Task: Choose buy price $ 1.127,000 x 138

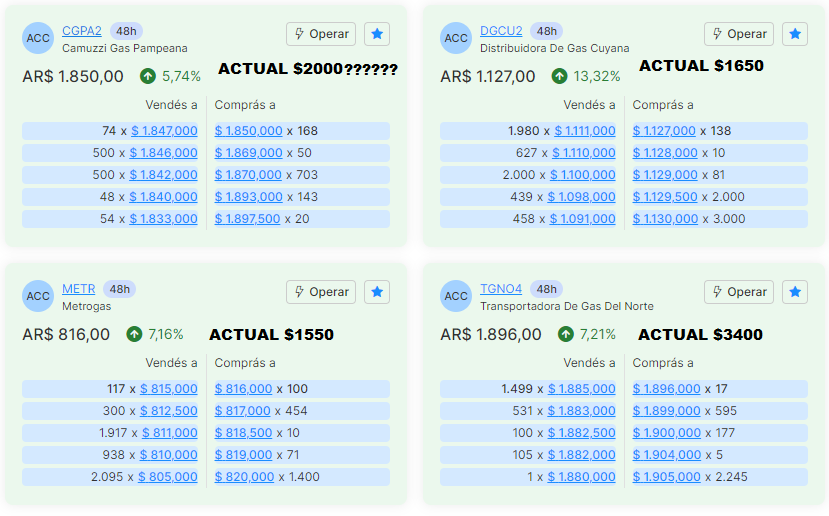Action: point(664,131)
